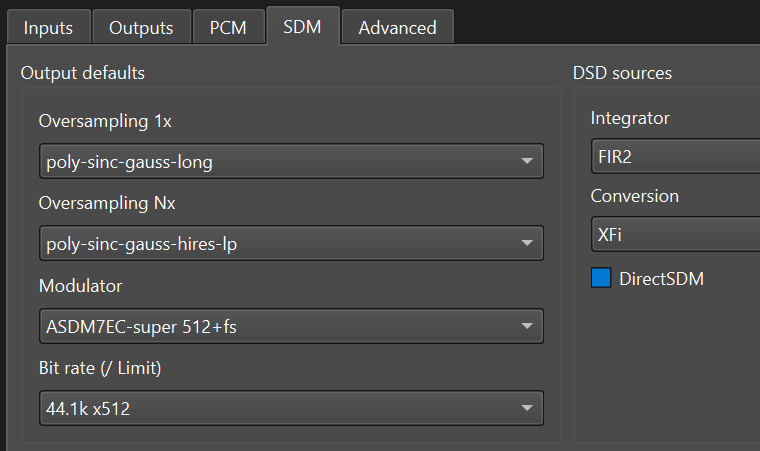Viewport: 760px width, 451px height.
Task: Click the arrow icon beside 44.1k x512
Action: [527, 407]
